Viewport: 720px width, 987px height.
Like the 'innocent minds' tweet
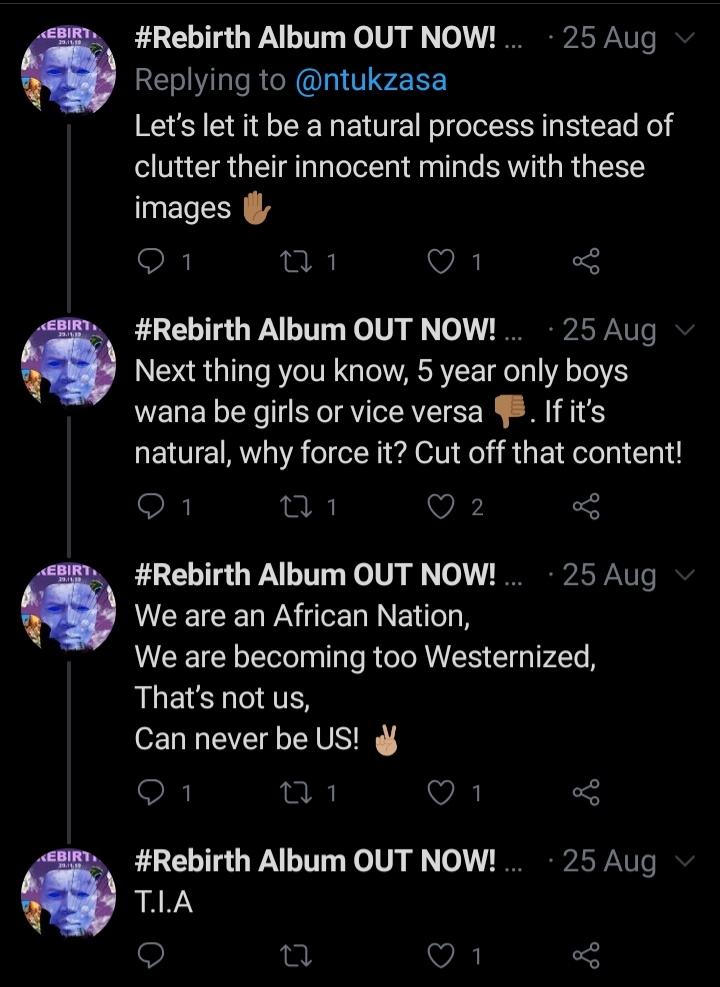coord(441,262)
